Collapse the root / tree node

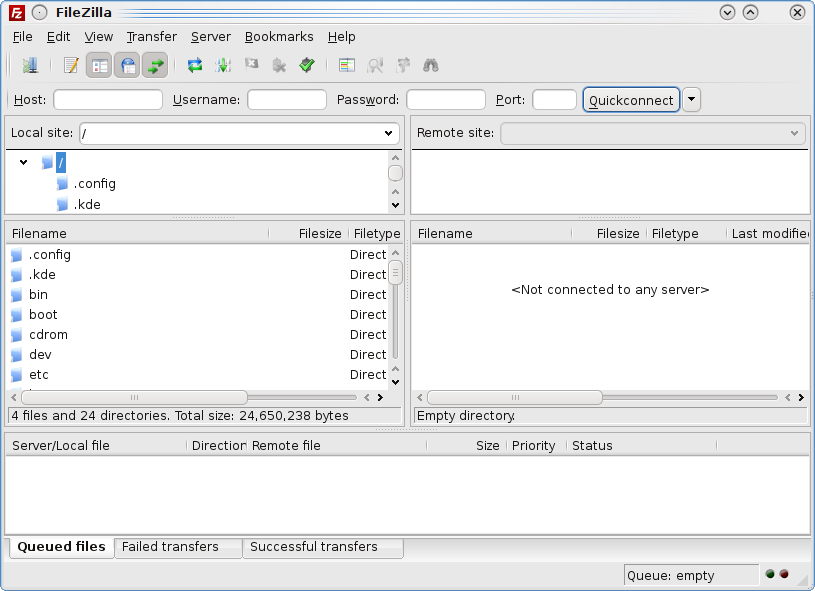click(24, 162)
